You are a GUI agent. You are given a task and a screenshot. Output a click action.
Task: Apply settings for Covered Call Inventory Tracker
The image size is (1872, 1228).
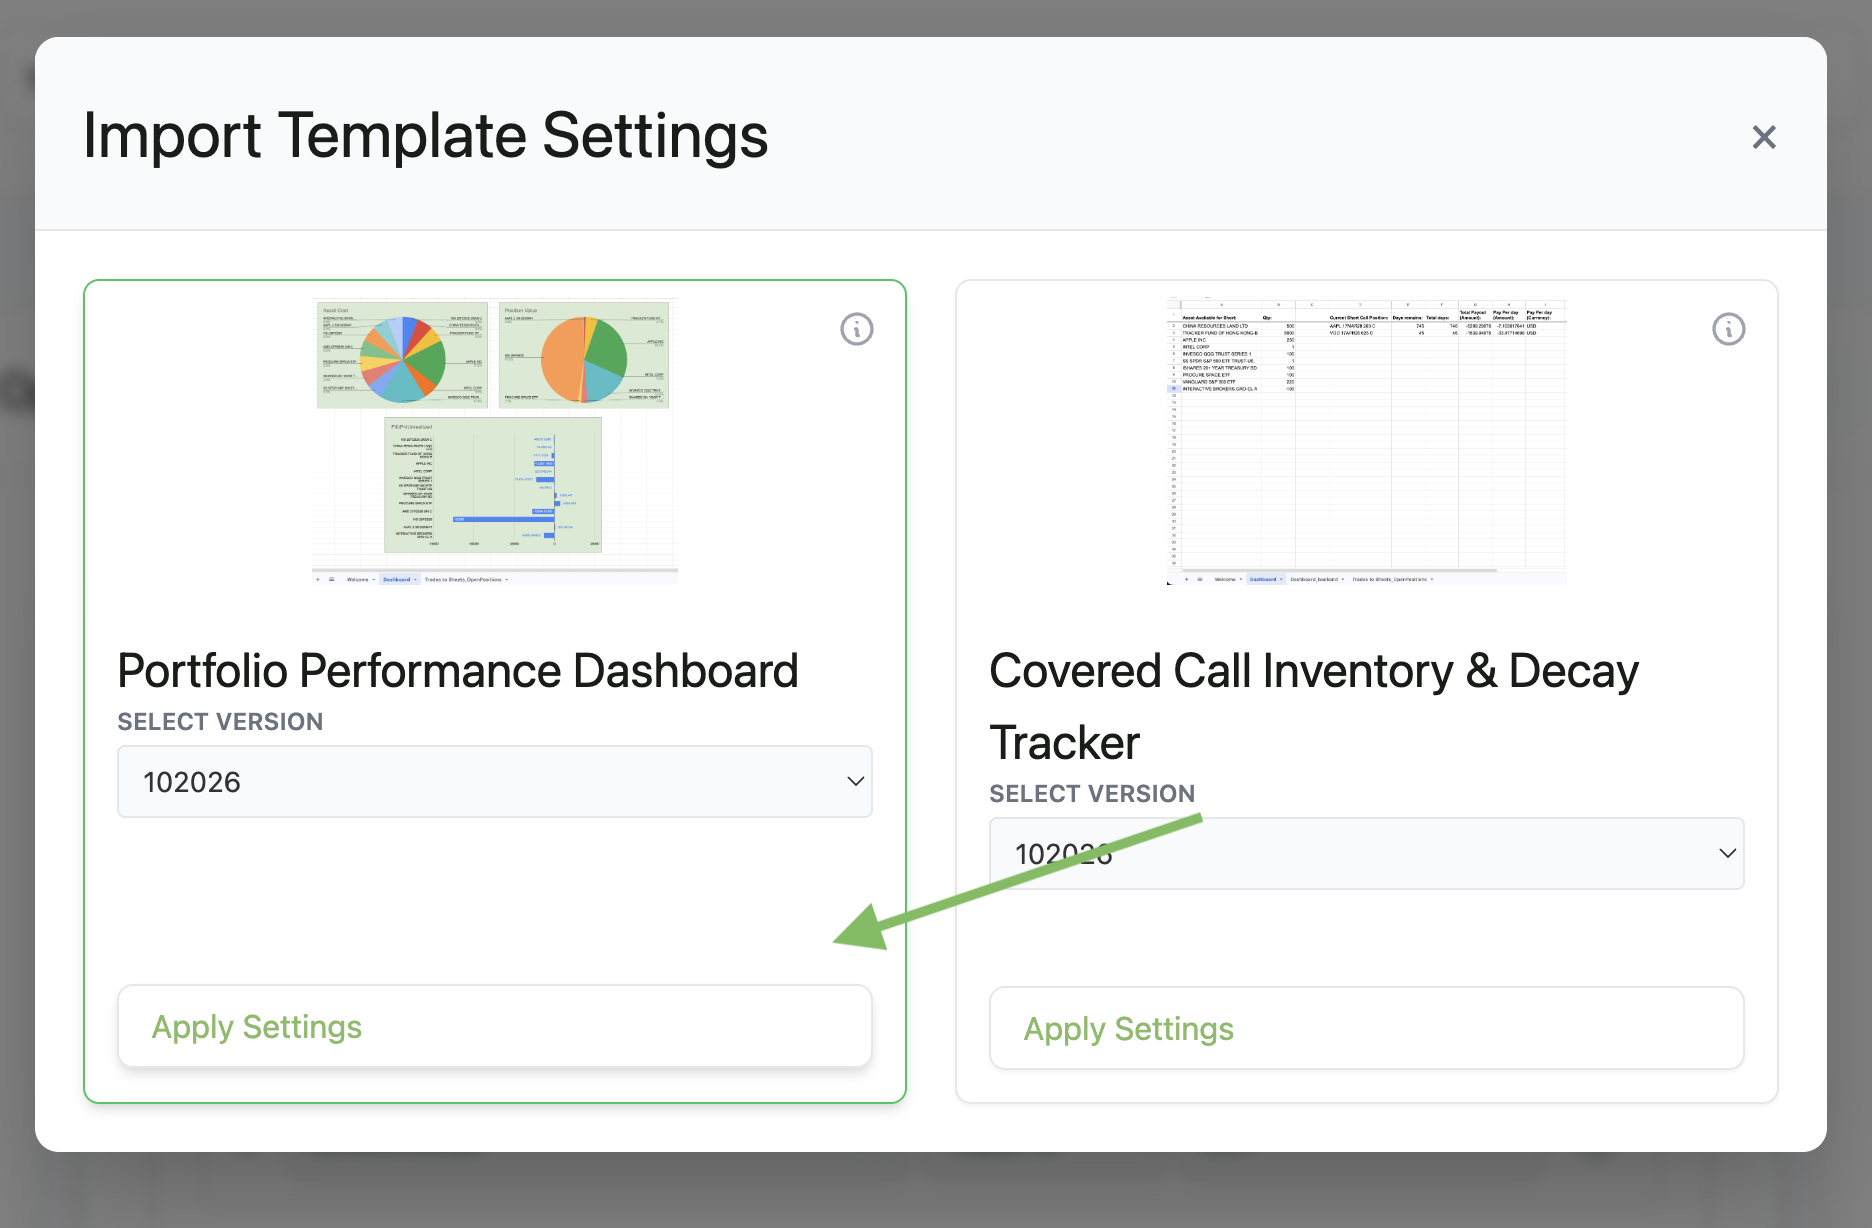1366,1029
